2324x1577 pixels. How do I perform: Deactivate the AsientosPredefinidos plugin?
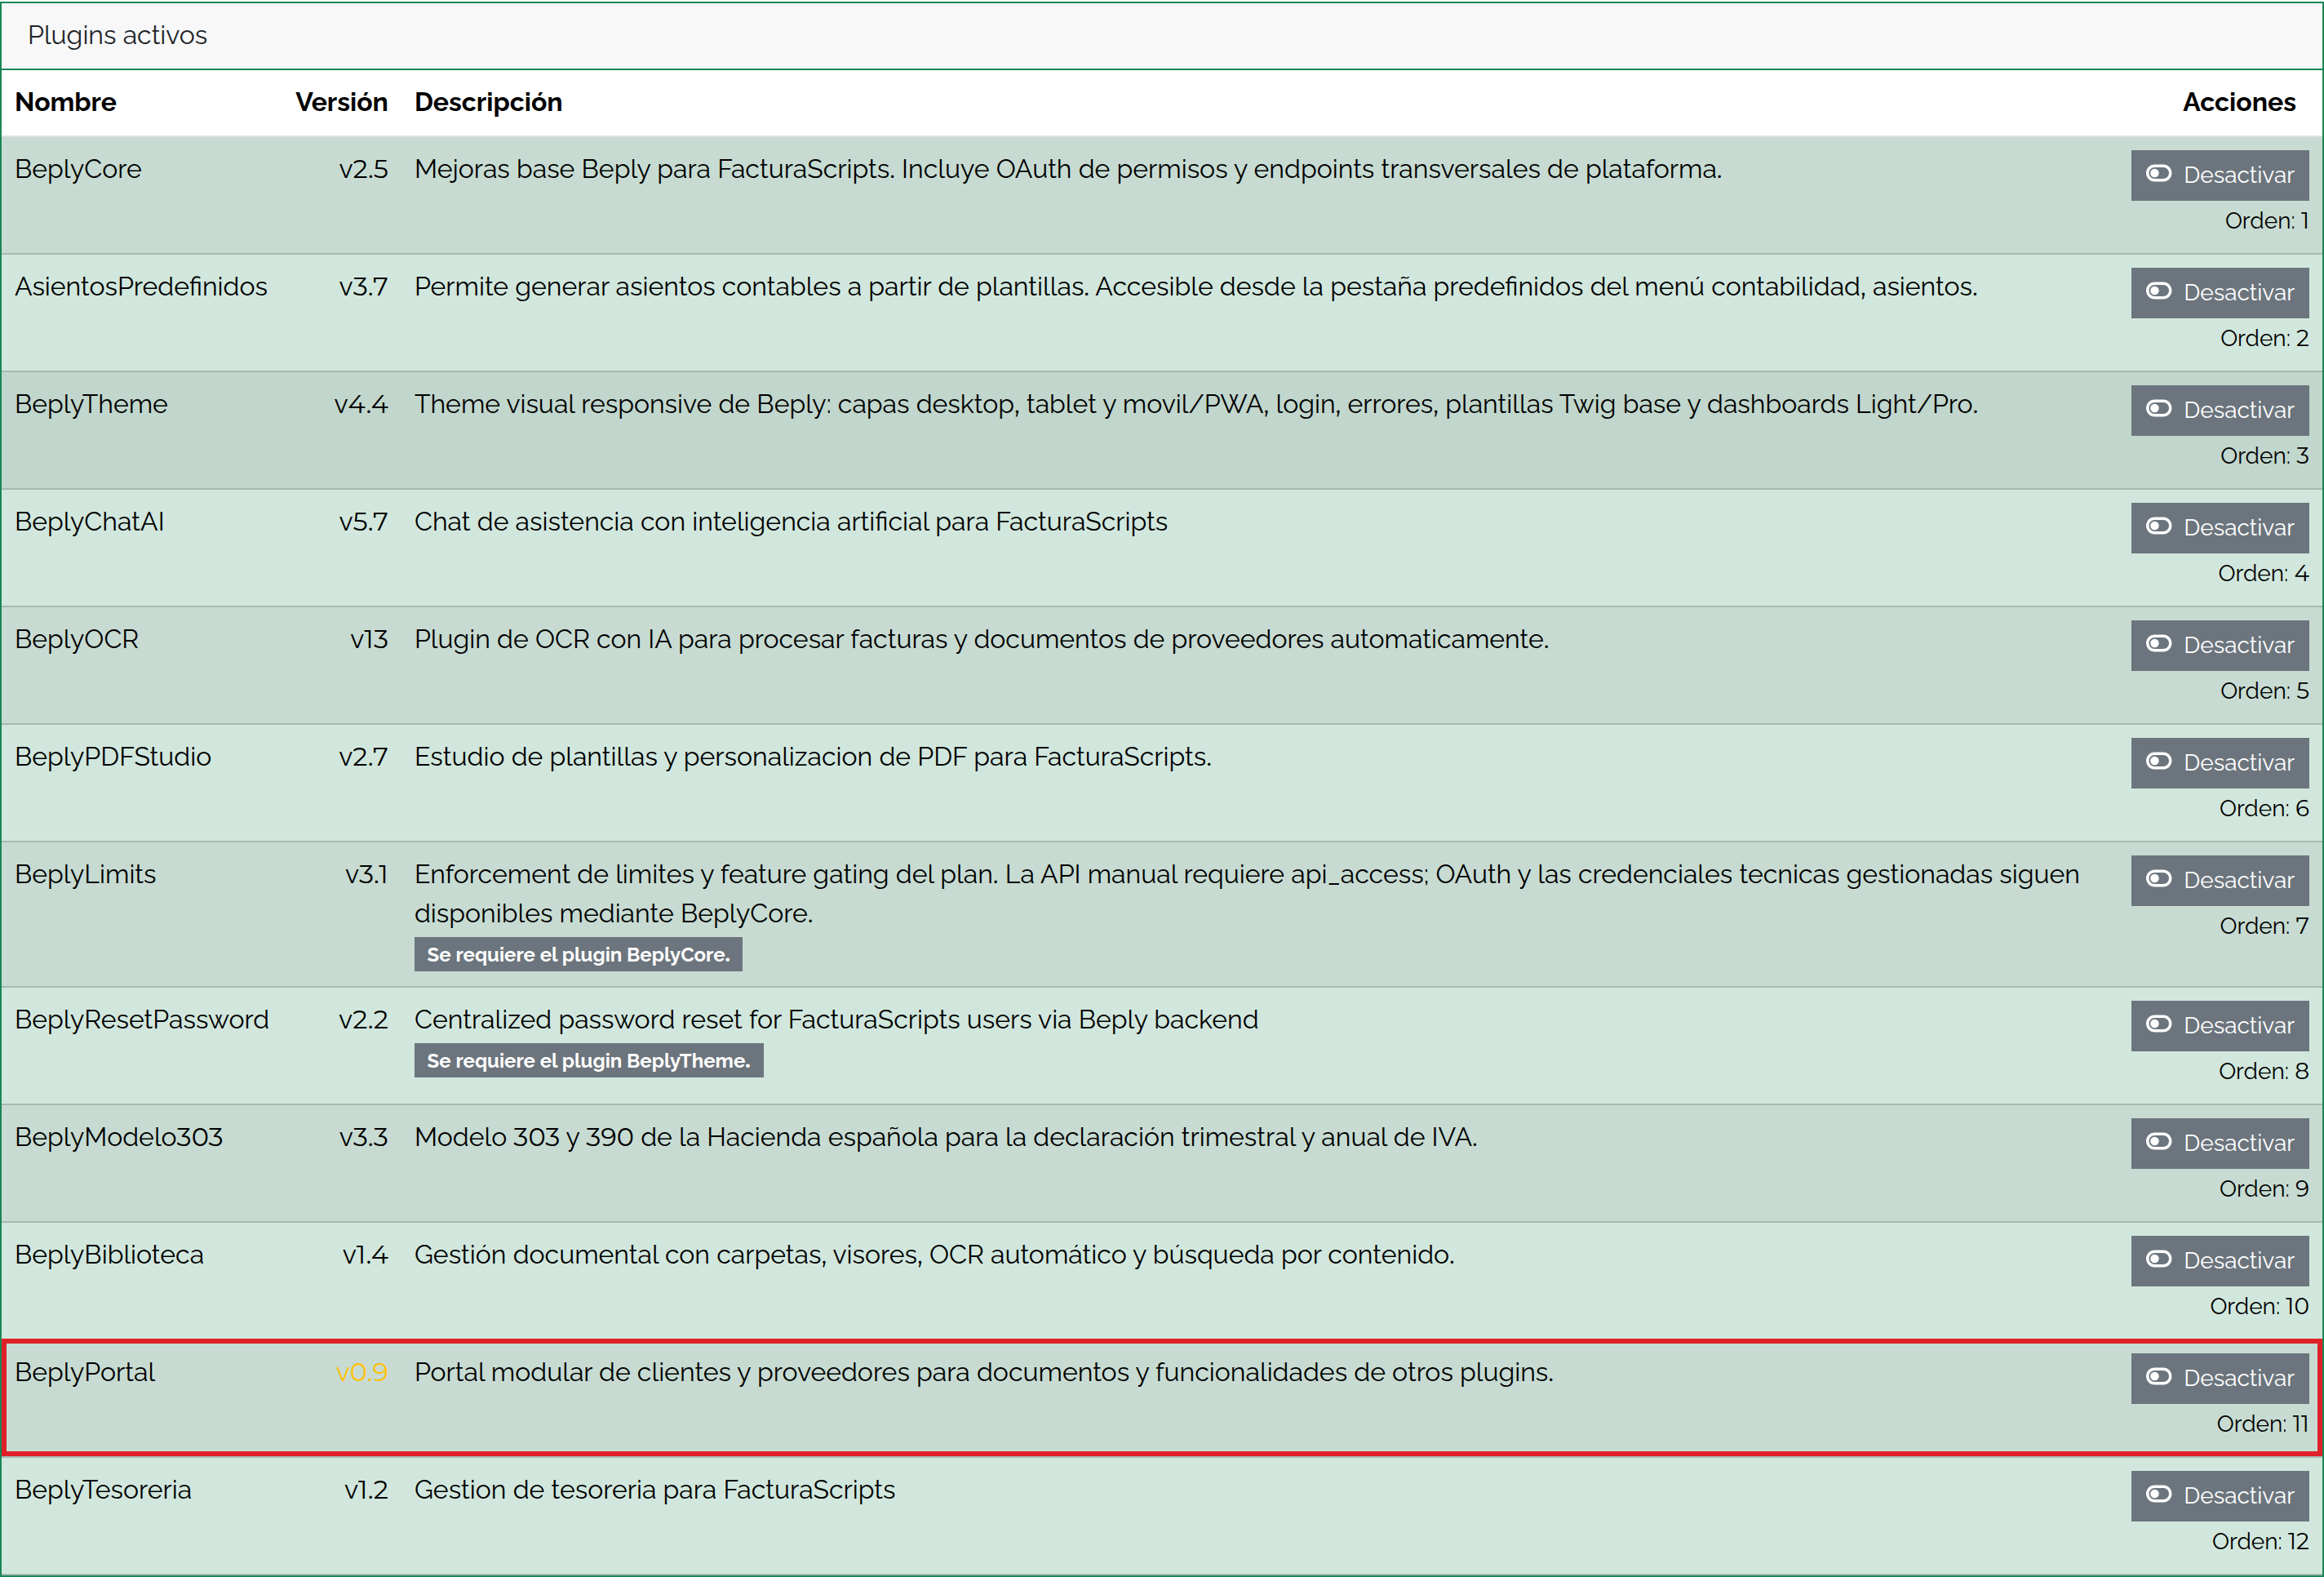pyautogui.click(x=2219, y=292)
